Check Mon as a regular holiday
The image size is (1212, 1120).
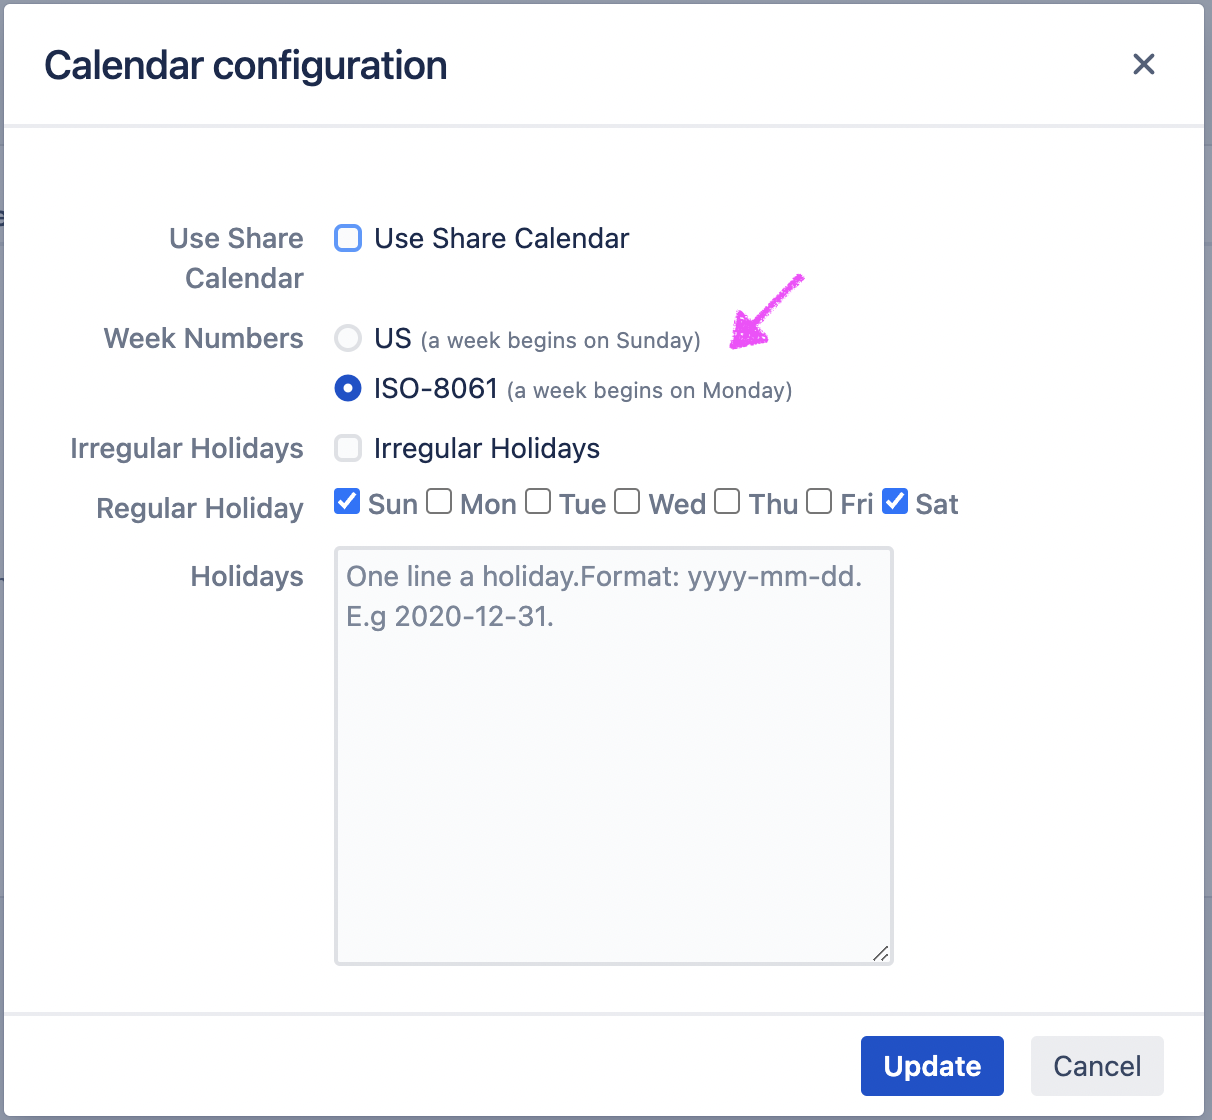[x=439, y=501]
